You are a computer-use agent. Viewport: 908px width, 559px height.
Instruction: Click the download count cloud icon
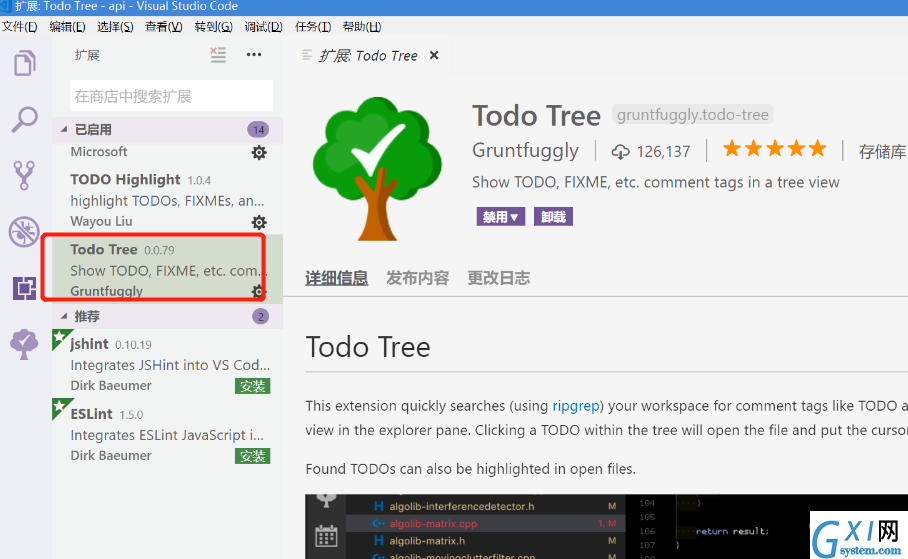pyautogui.click(x=620, y=152)
